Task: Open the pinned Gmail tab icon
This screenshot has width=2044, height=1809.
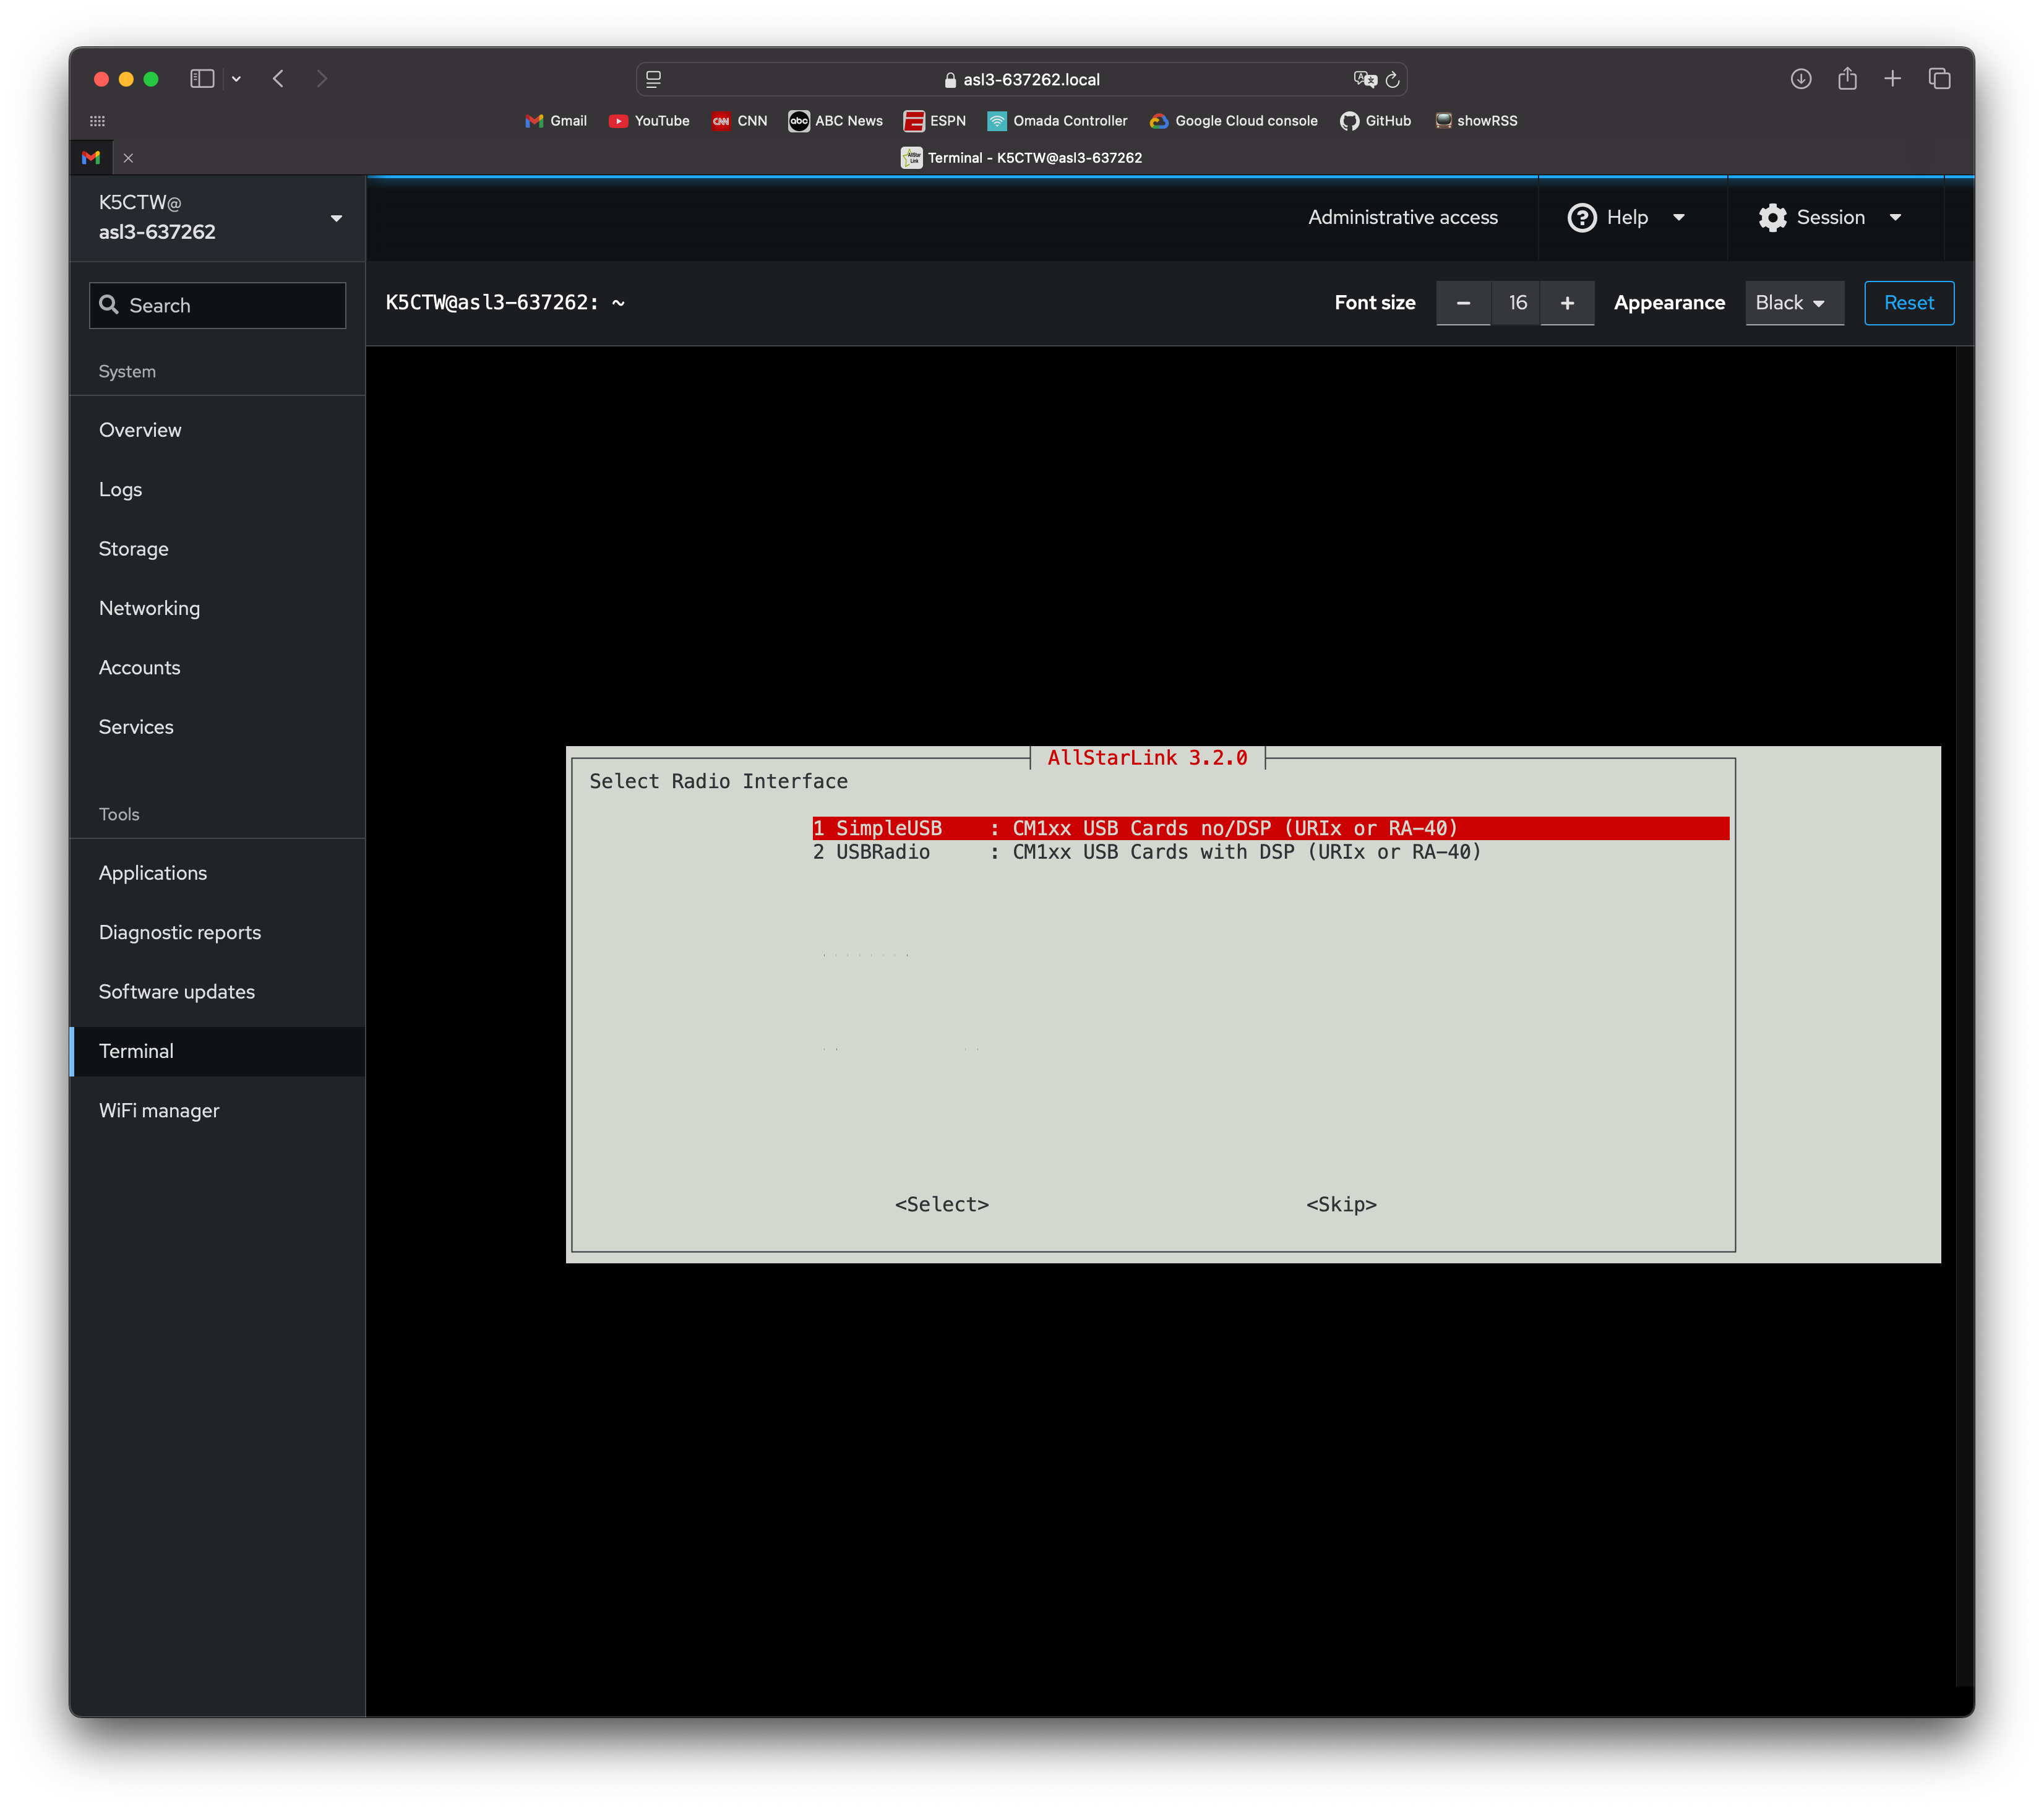Action: point(91,158)
